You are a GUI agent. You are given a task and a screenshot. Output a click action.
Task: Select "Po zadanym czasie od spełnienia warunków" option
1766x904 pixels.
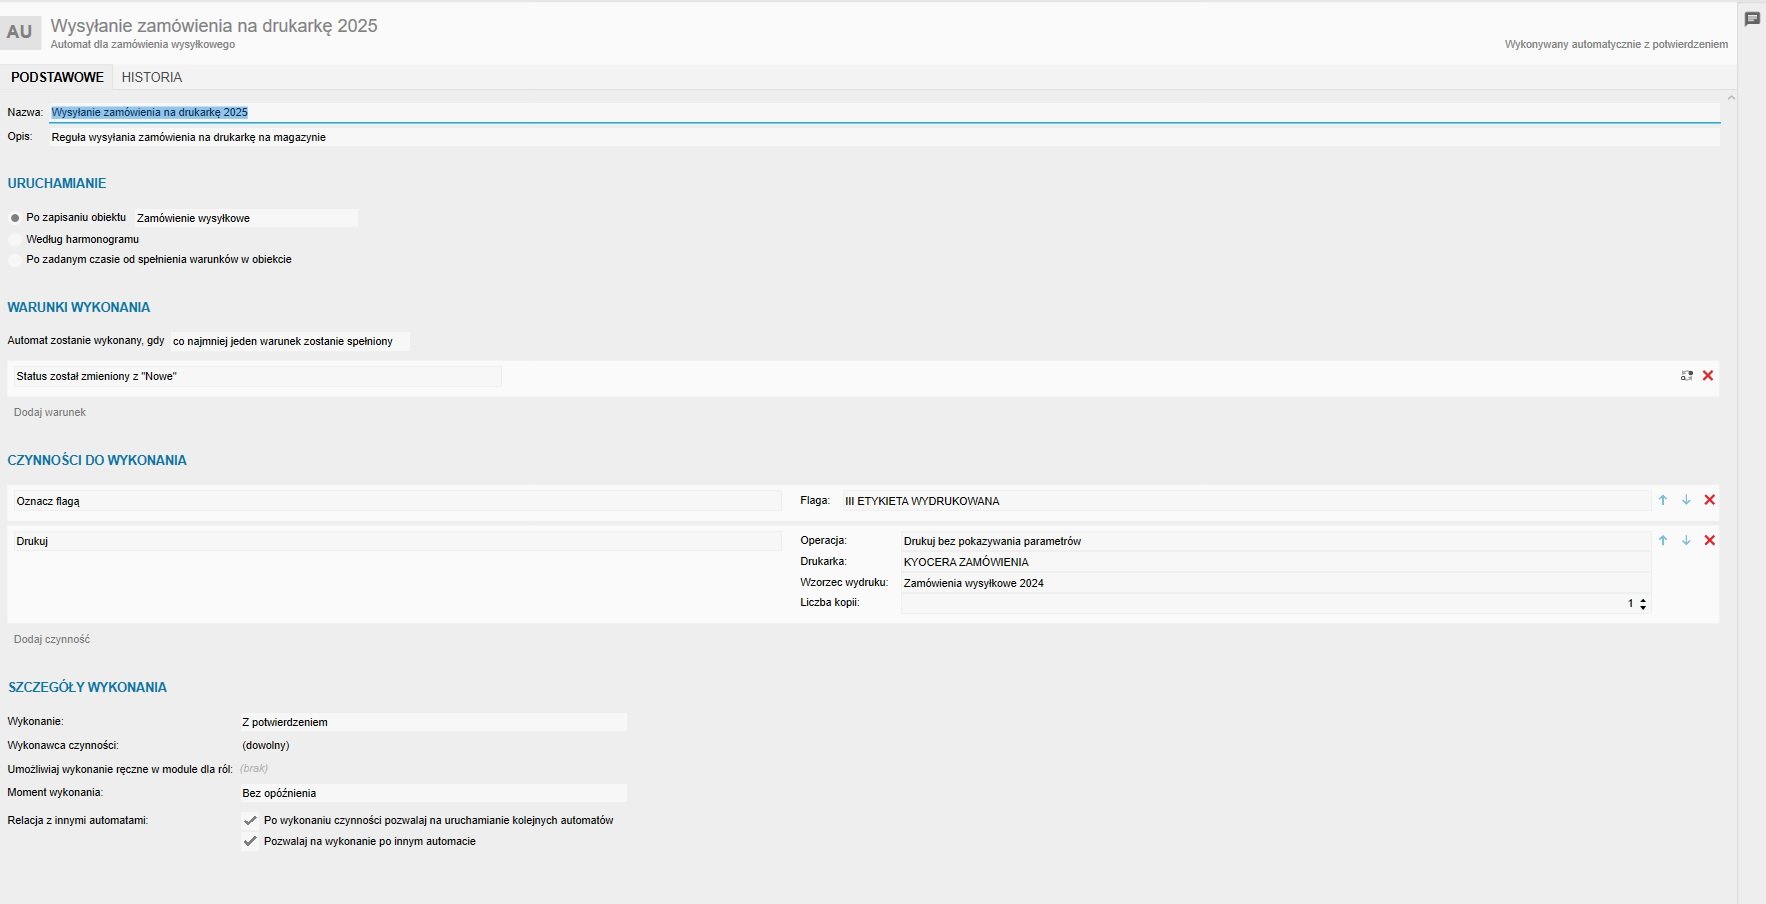(x=15, y=260)
